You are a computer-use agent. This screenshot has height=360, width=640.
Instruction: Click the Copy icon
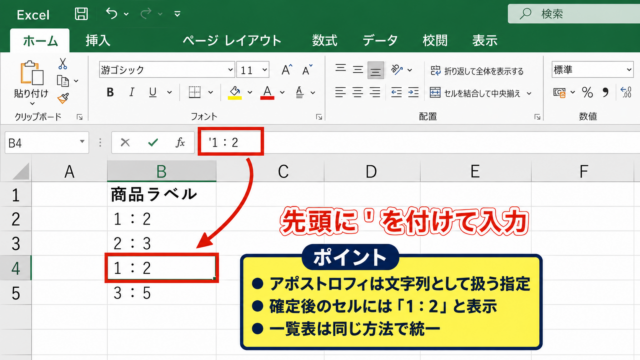62,81
